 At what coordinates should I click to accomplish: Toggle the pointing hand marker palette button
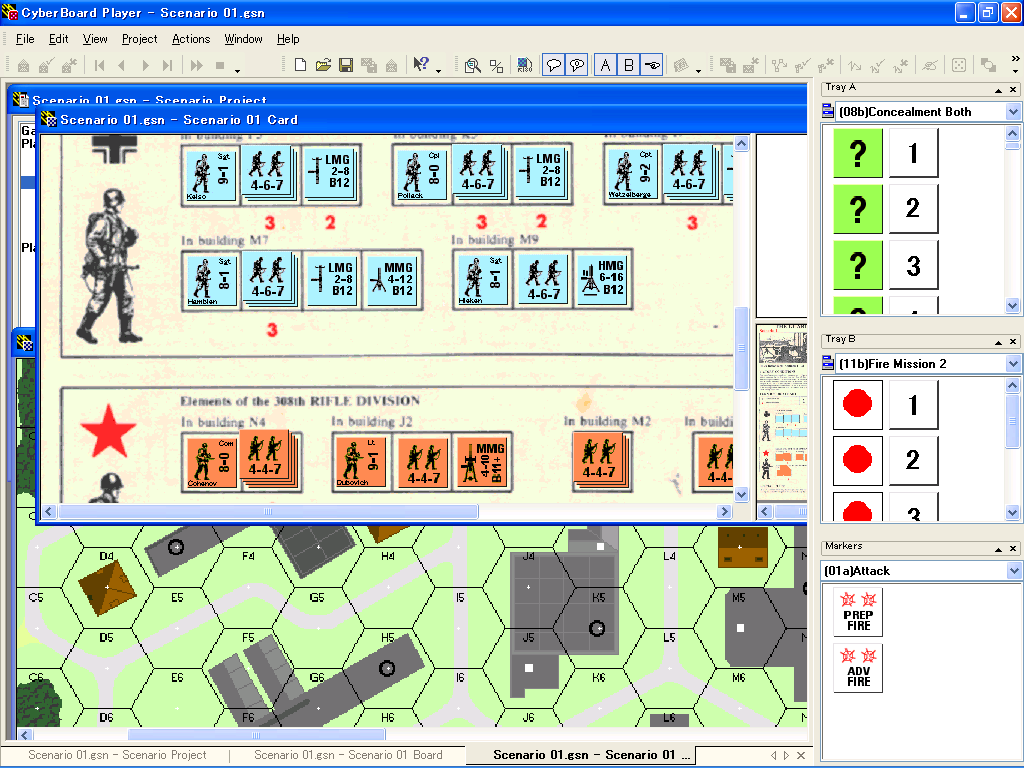652,65
